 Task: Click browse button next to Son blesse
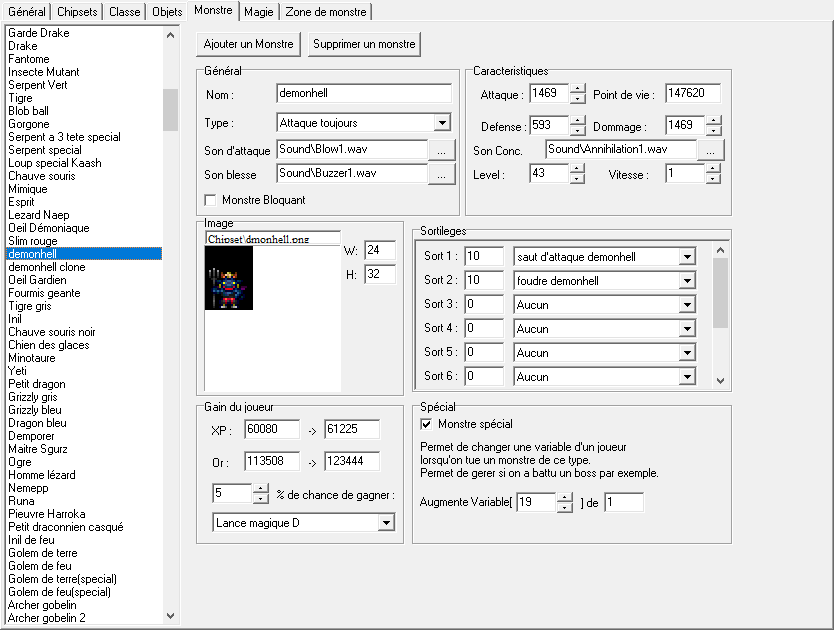coord(441,174)
